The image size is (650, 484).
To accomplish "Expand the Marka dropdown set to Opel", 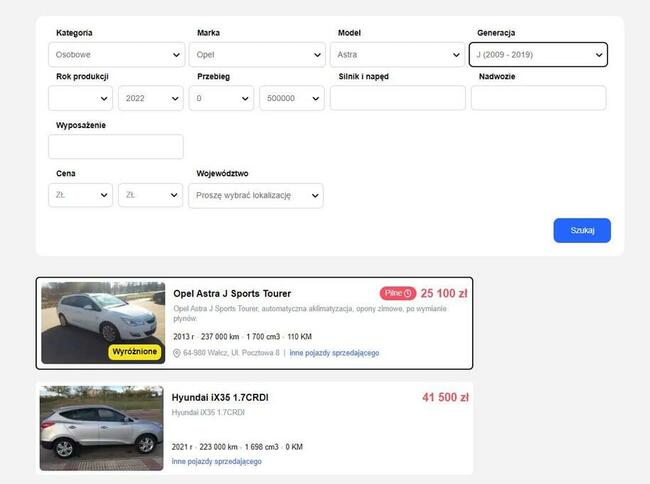I will (256, 55).
